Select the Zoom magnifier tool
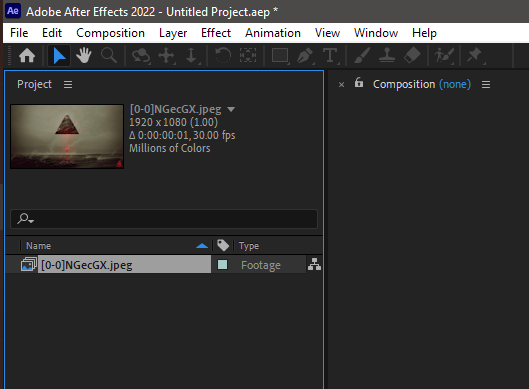Screen dimensions: 529x389 pyautogui.click(x=109, y=56)
